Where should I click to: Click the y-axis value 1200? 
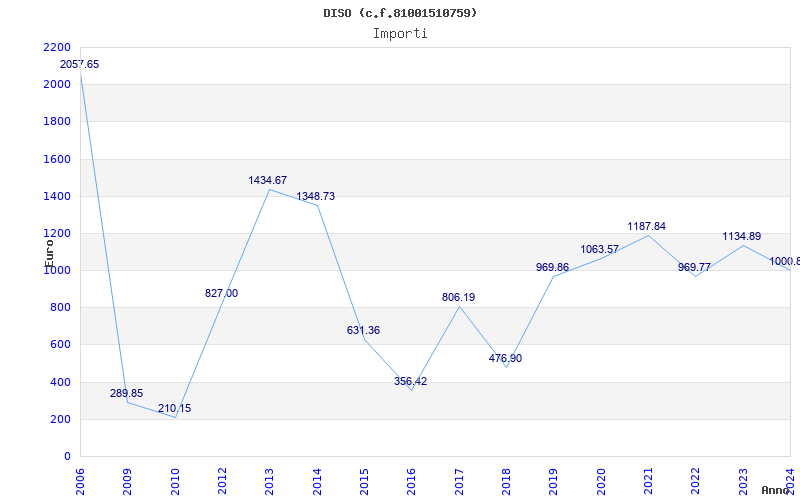pos(57,233)
